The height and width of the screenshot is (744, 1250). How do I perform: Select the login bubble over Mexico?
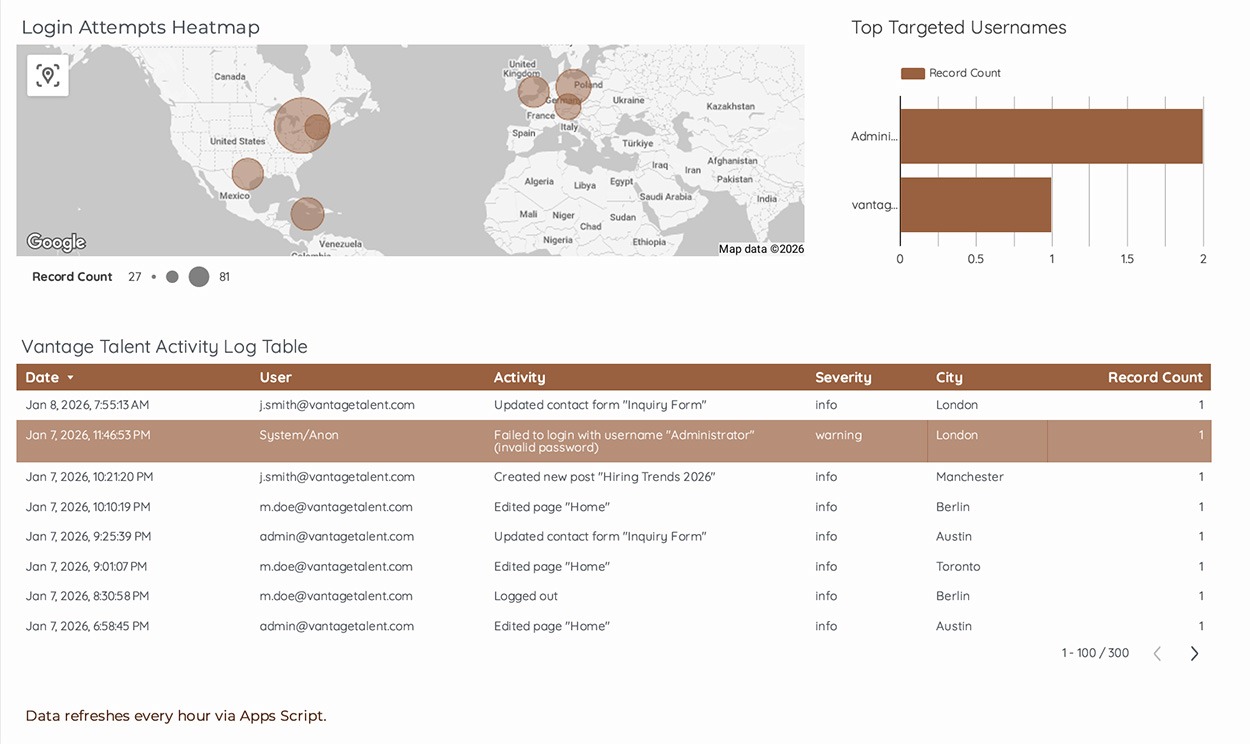[247, 174]
